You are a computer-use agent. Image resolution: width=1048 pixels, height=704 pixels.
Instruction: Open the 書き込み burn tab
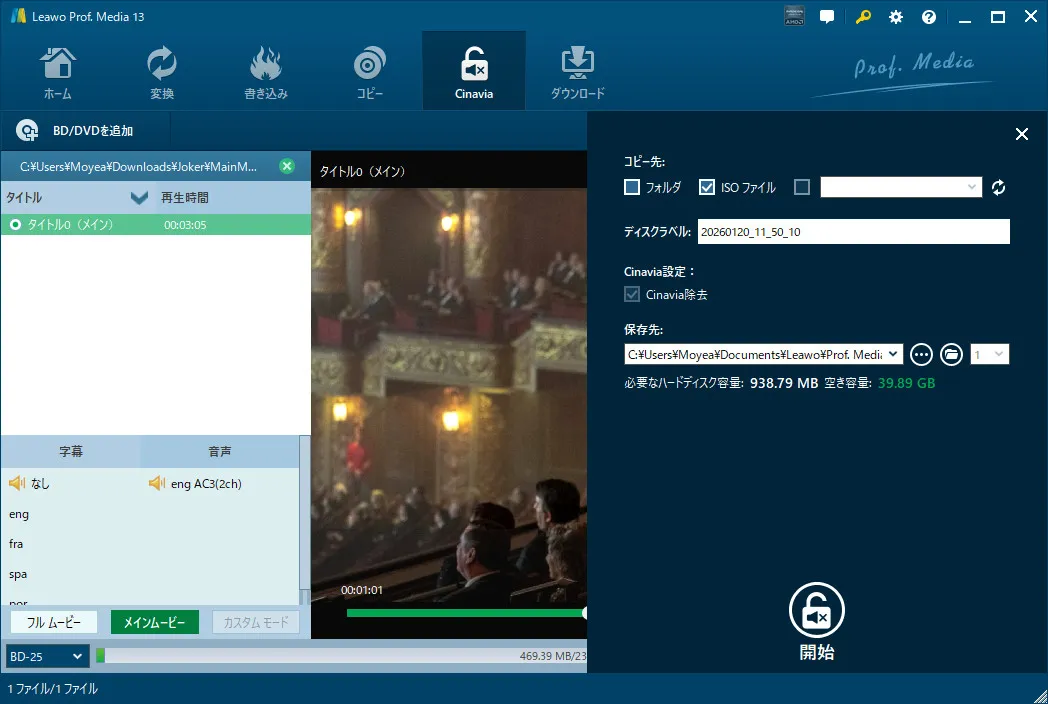265,72
